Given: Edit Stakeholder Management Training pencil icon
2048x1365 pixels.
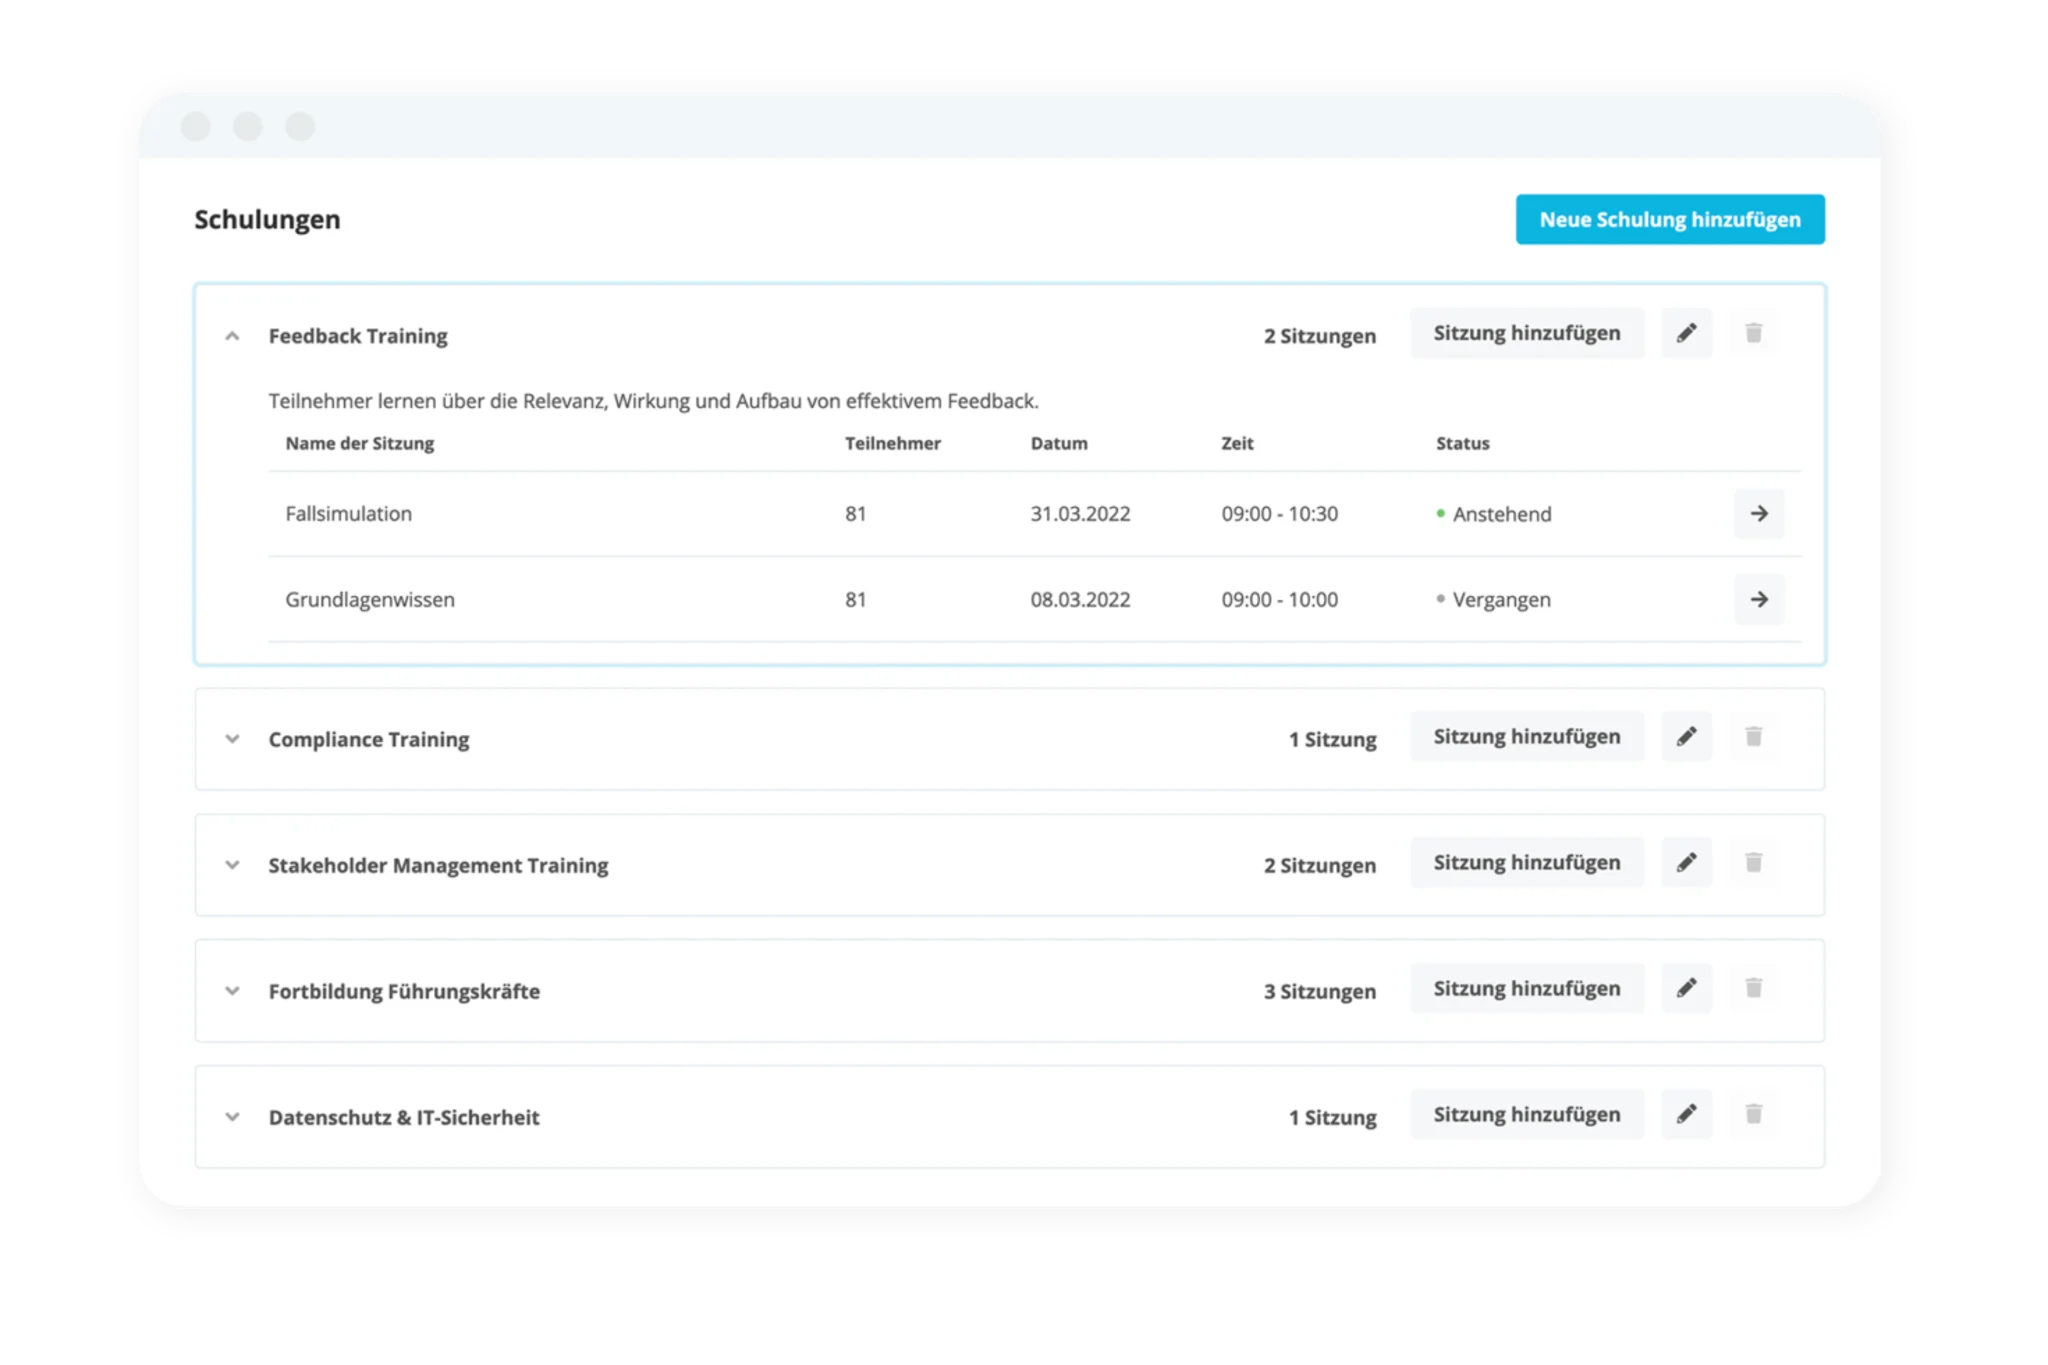Looking at the screenshot, I should pos(1686,862).
